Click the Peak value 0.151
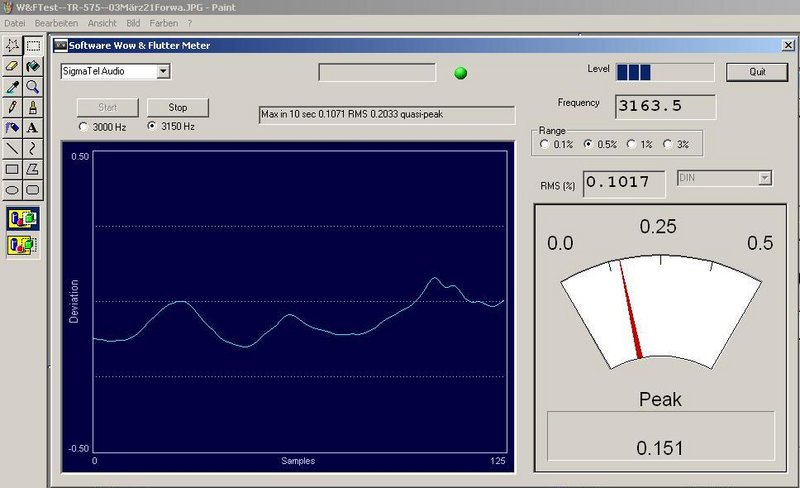The height and width of the screenshot is (488, 800). pyautogui.click(x=660, y=448)
